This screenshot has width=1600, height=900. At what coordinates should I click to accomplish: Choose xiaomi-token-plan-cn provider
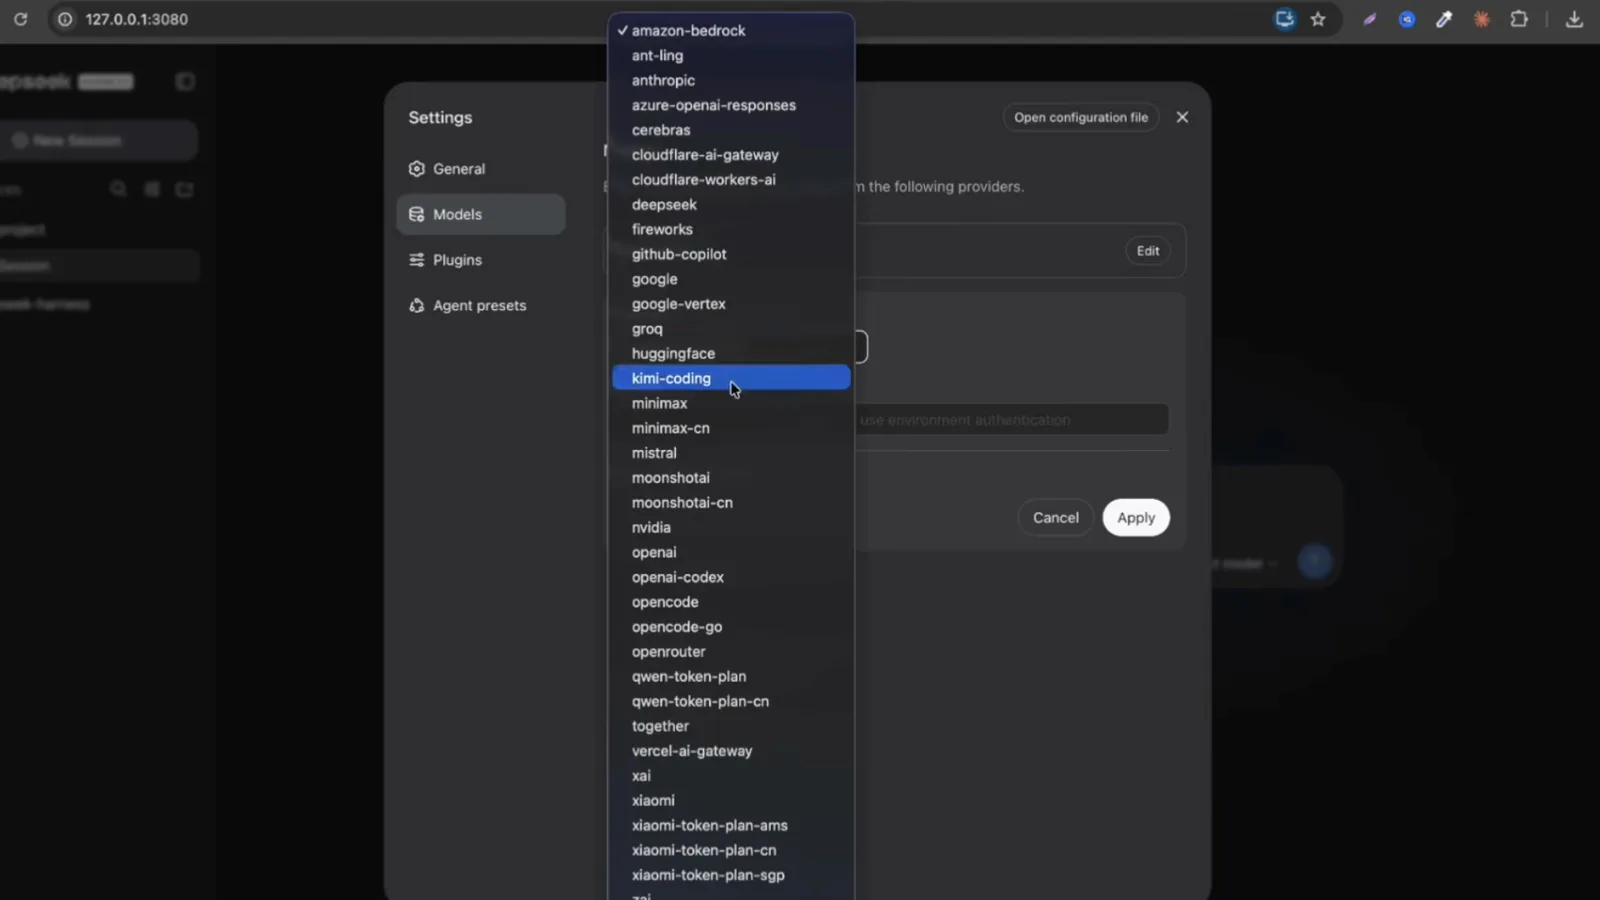point(731,850)
